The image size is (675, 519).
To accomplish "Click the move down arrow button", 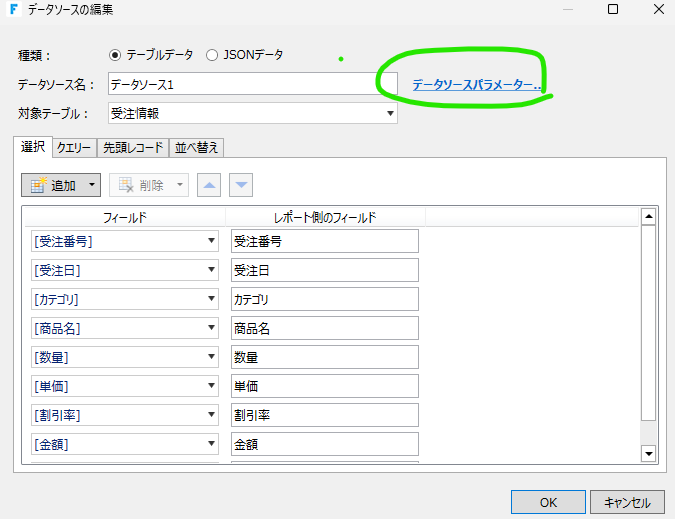I will click(241, 185).
